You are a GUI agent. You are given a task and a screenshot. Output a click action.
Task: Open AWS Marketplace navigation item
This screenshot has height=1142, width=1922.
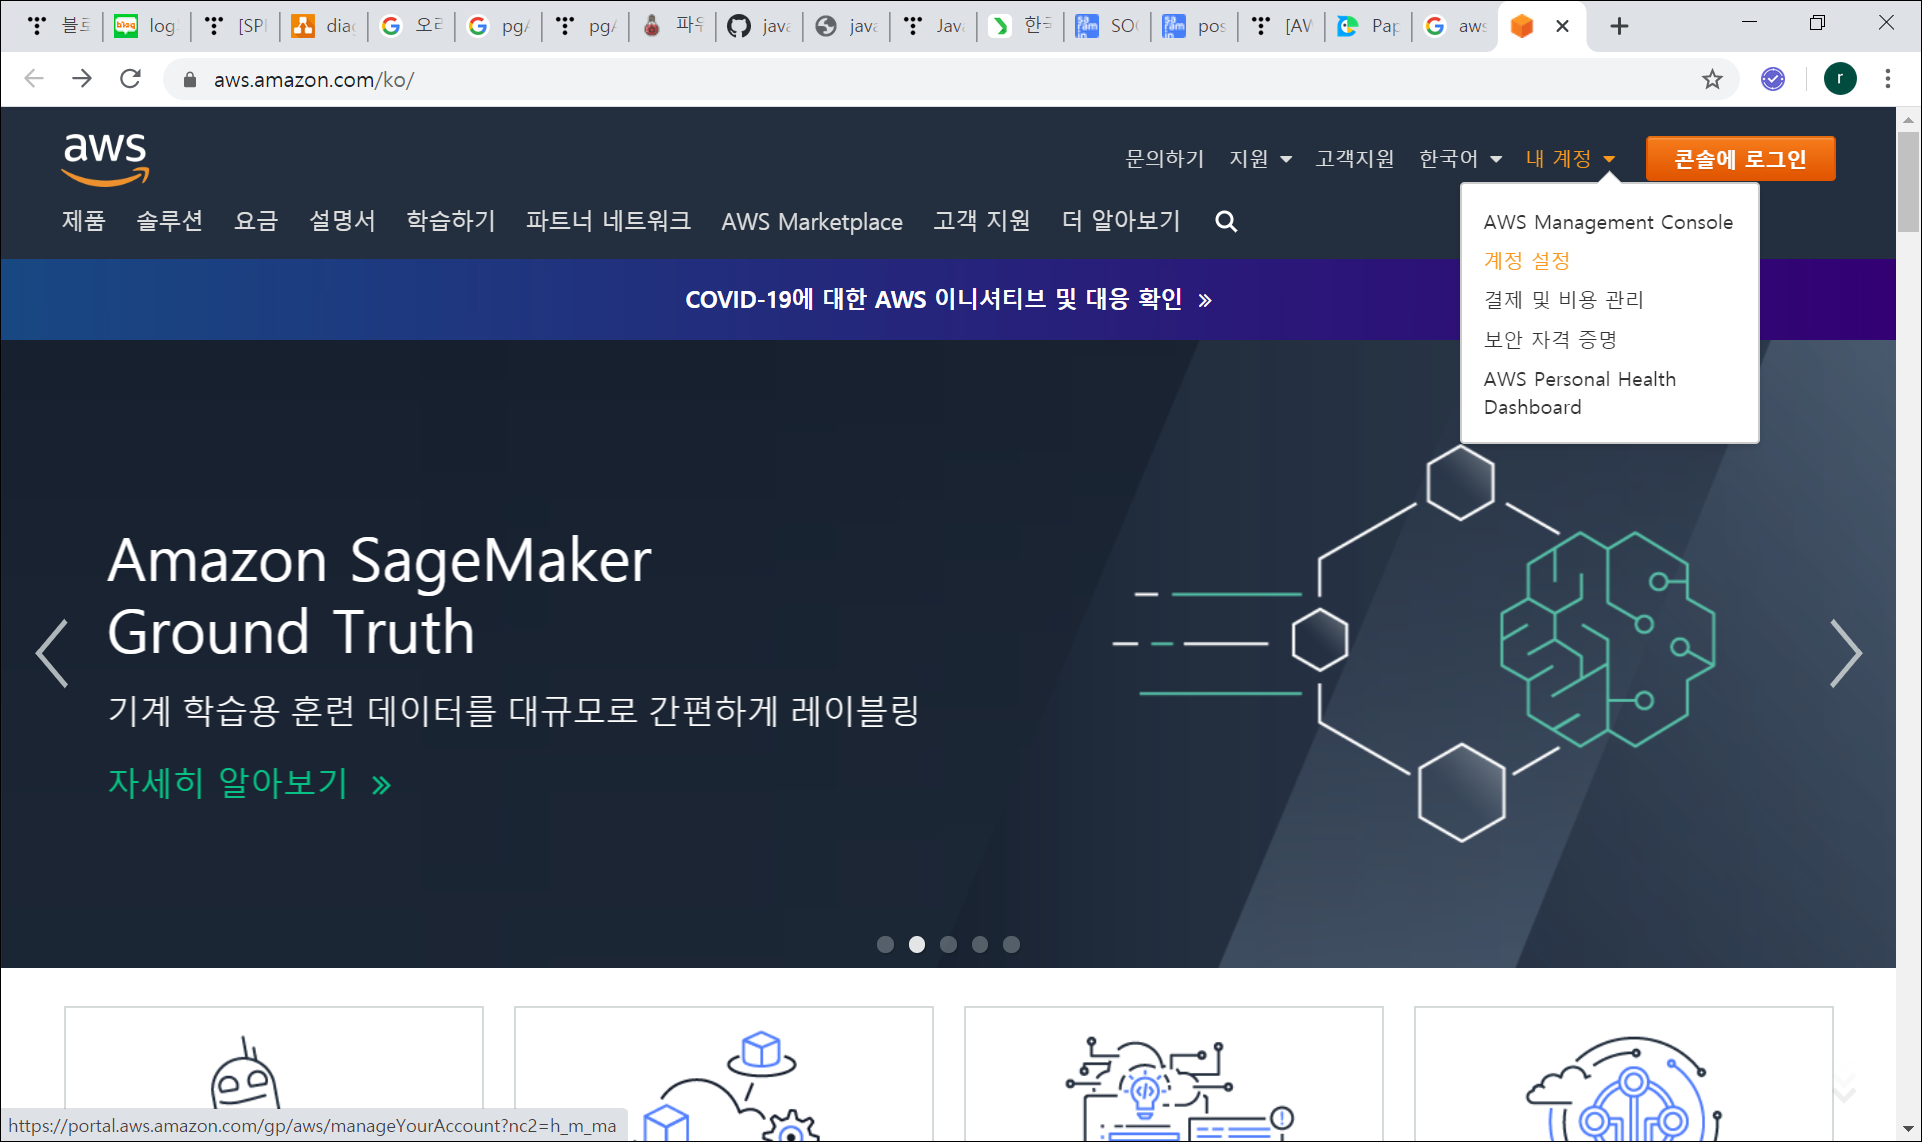click(812, 222)
